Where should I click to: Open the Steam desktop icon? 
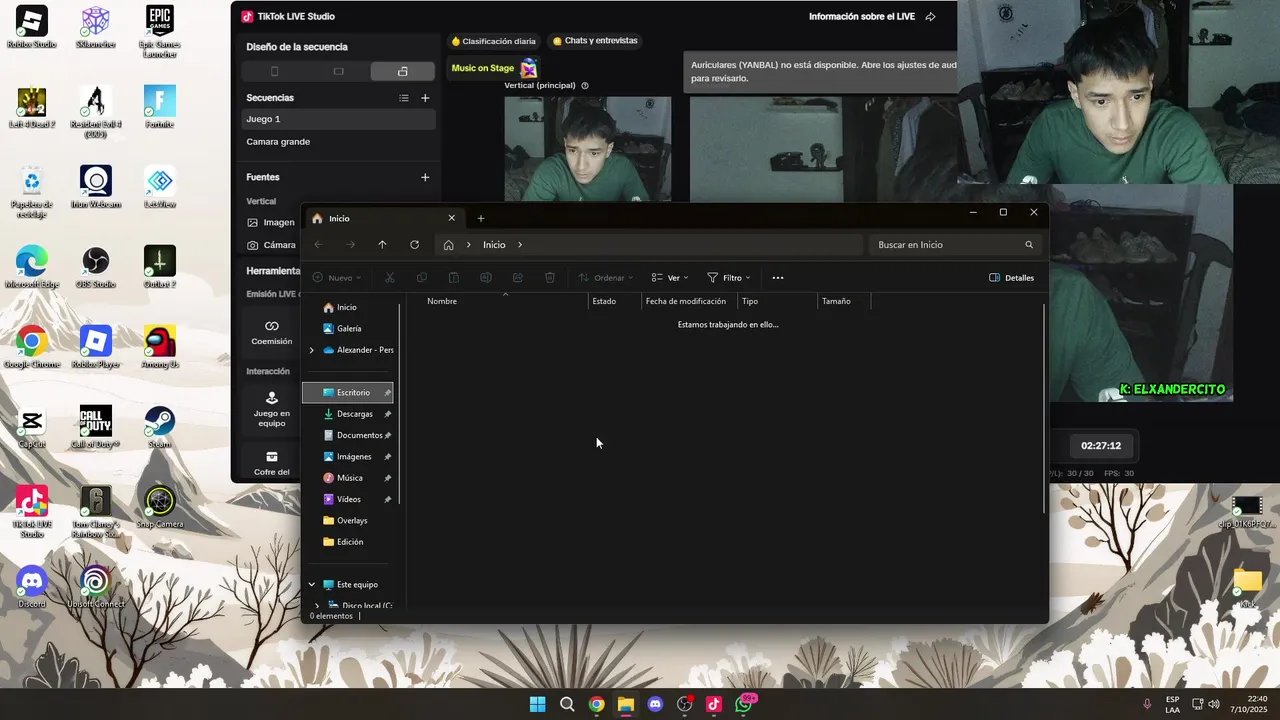(x=160, y=428)
